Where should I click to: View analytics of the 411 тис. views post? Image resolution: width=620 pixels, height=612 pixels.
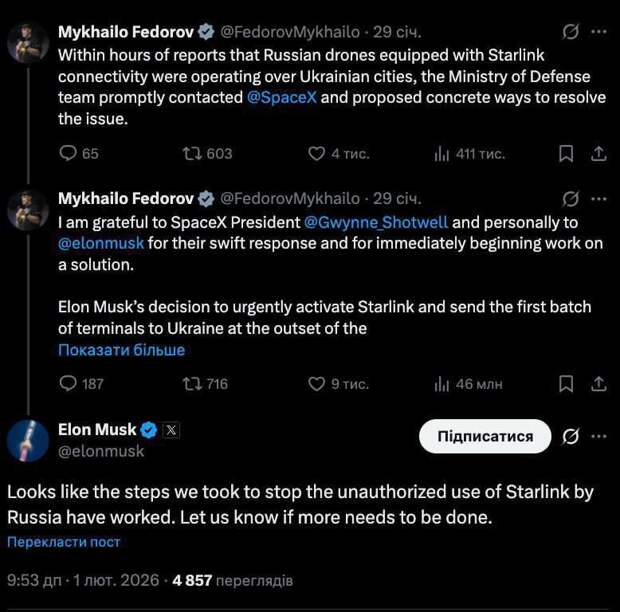(442, 153)
